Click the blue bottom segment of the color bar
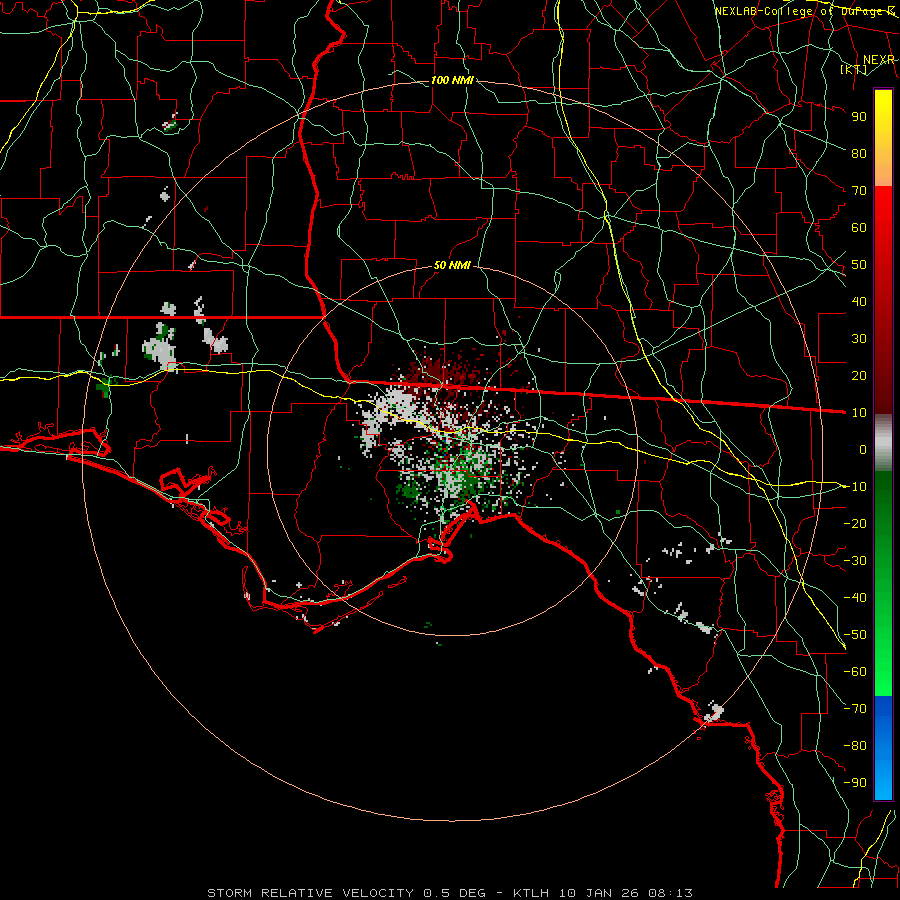Image resolution: width=900 pixels, height=900 pixels. click(883, 748)
